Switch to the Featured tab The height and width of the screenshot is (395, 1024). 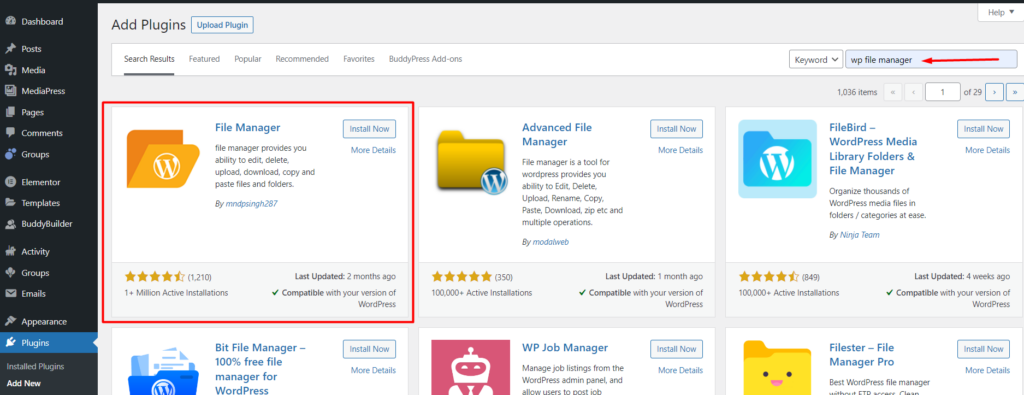click(x=204, y=59)
